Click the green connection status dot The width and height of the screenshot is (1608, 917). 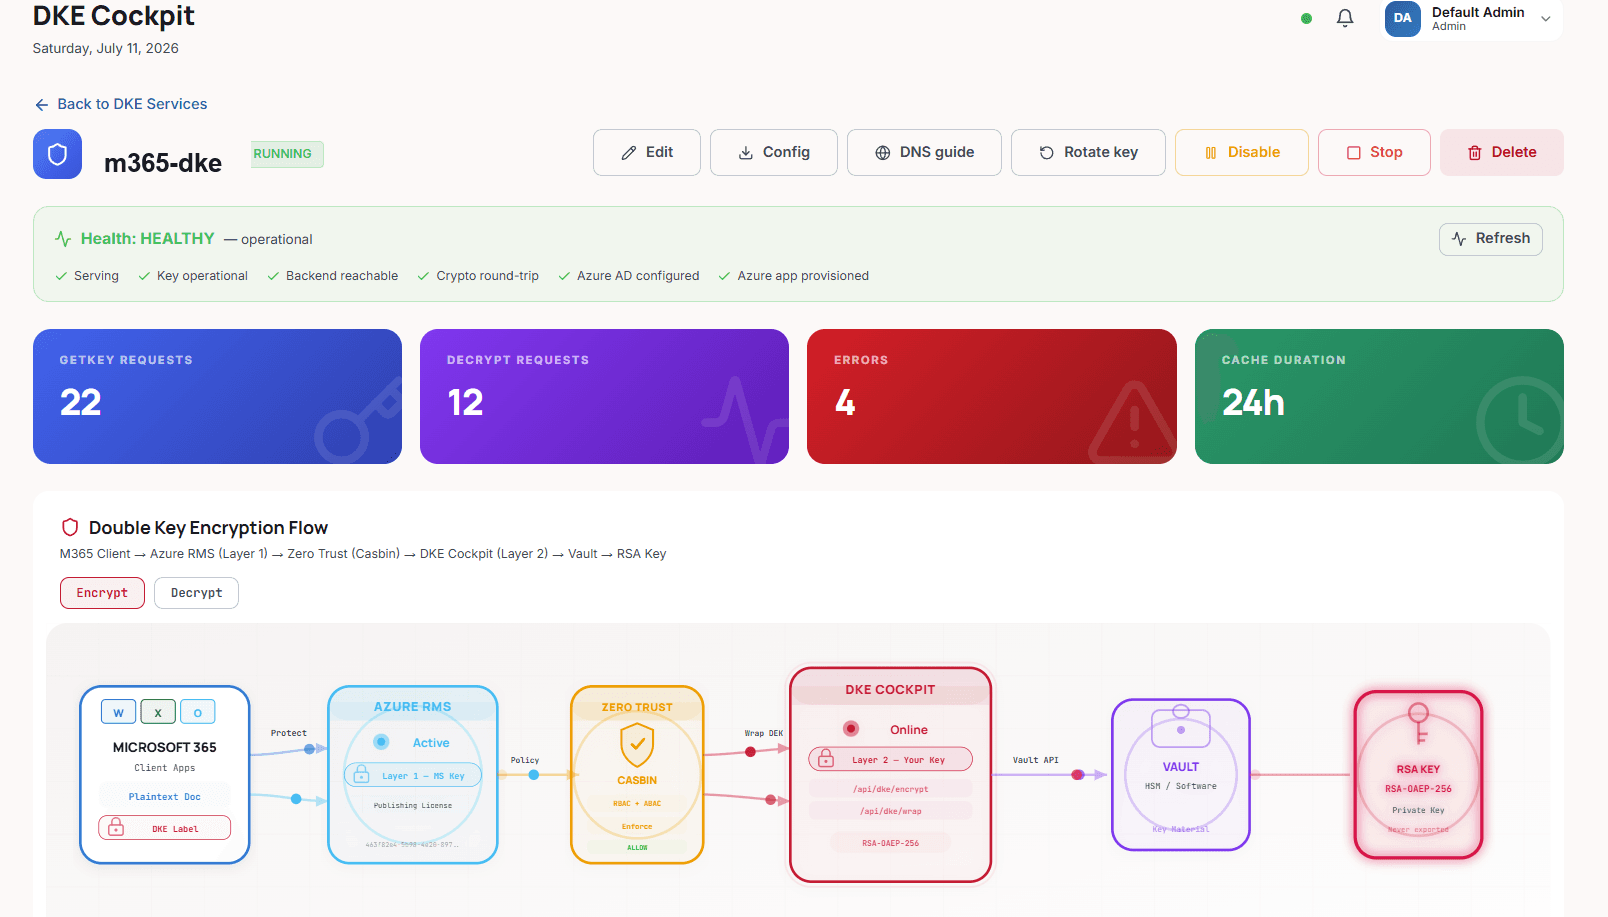[1306, 18]
